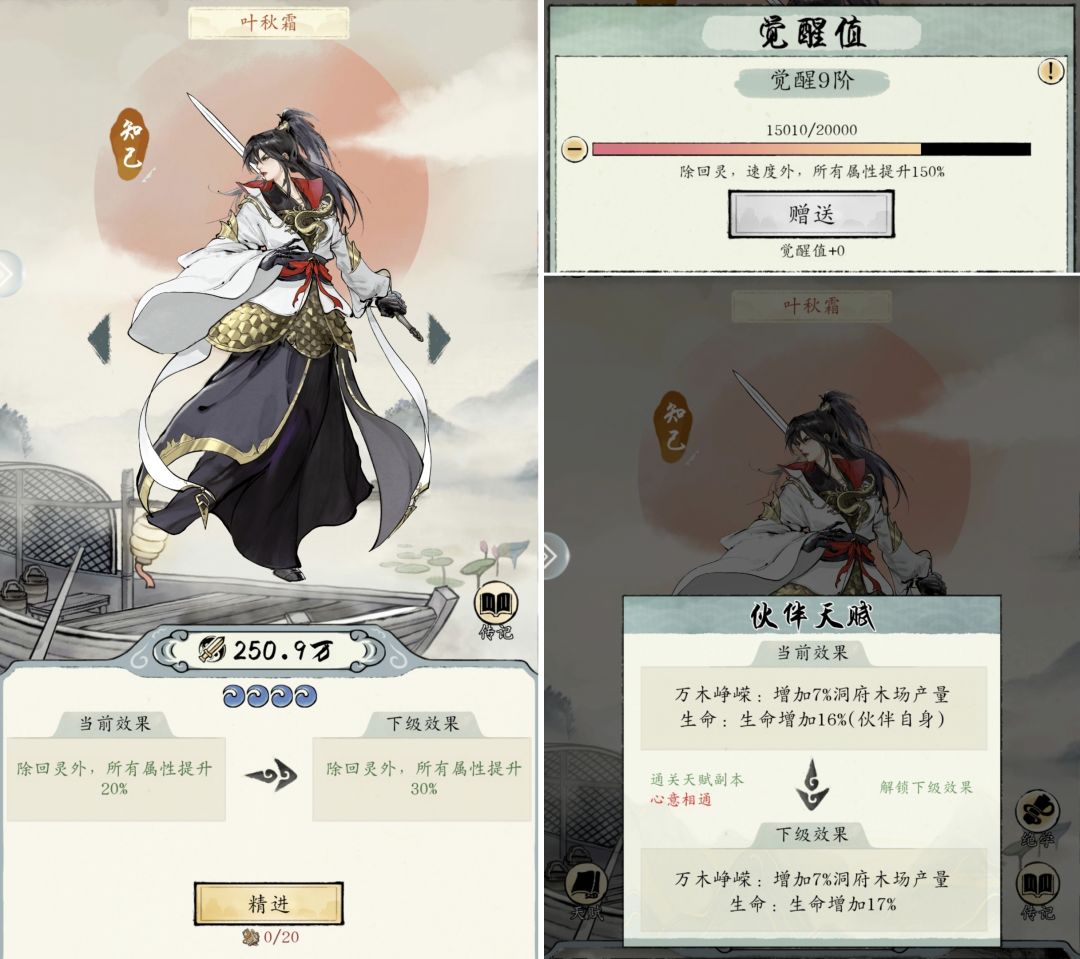Expand the chevron handle on right panel edge
Image resolution: width=1080 pixels, height=959 pixels.
[x=556, y=555]
